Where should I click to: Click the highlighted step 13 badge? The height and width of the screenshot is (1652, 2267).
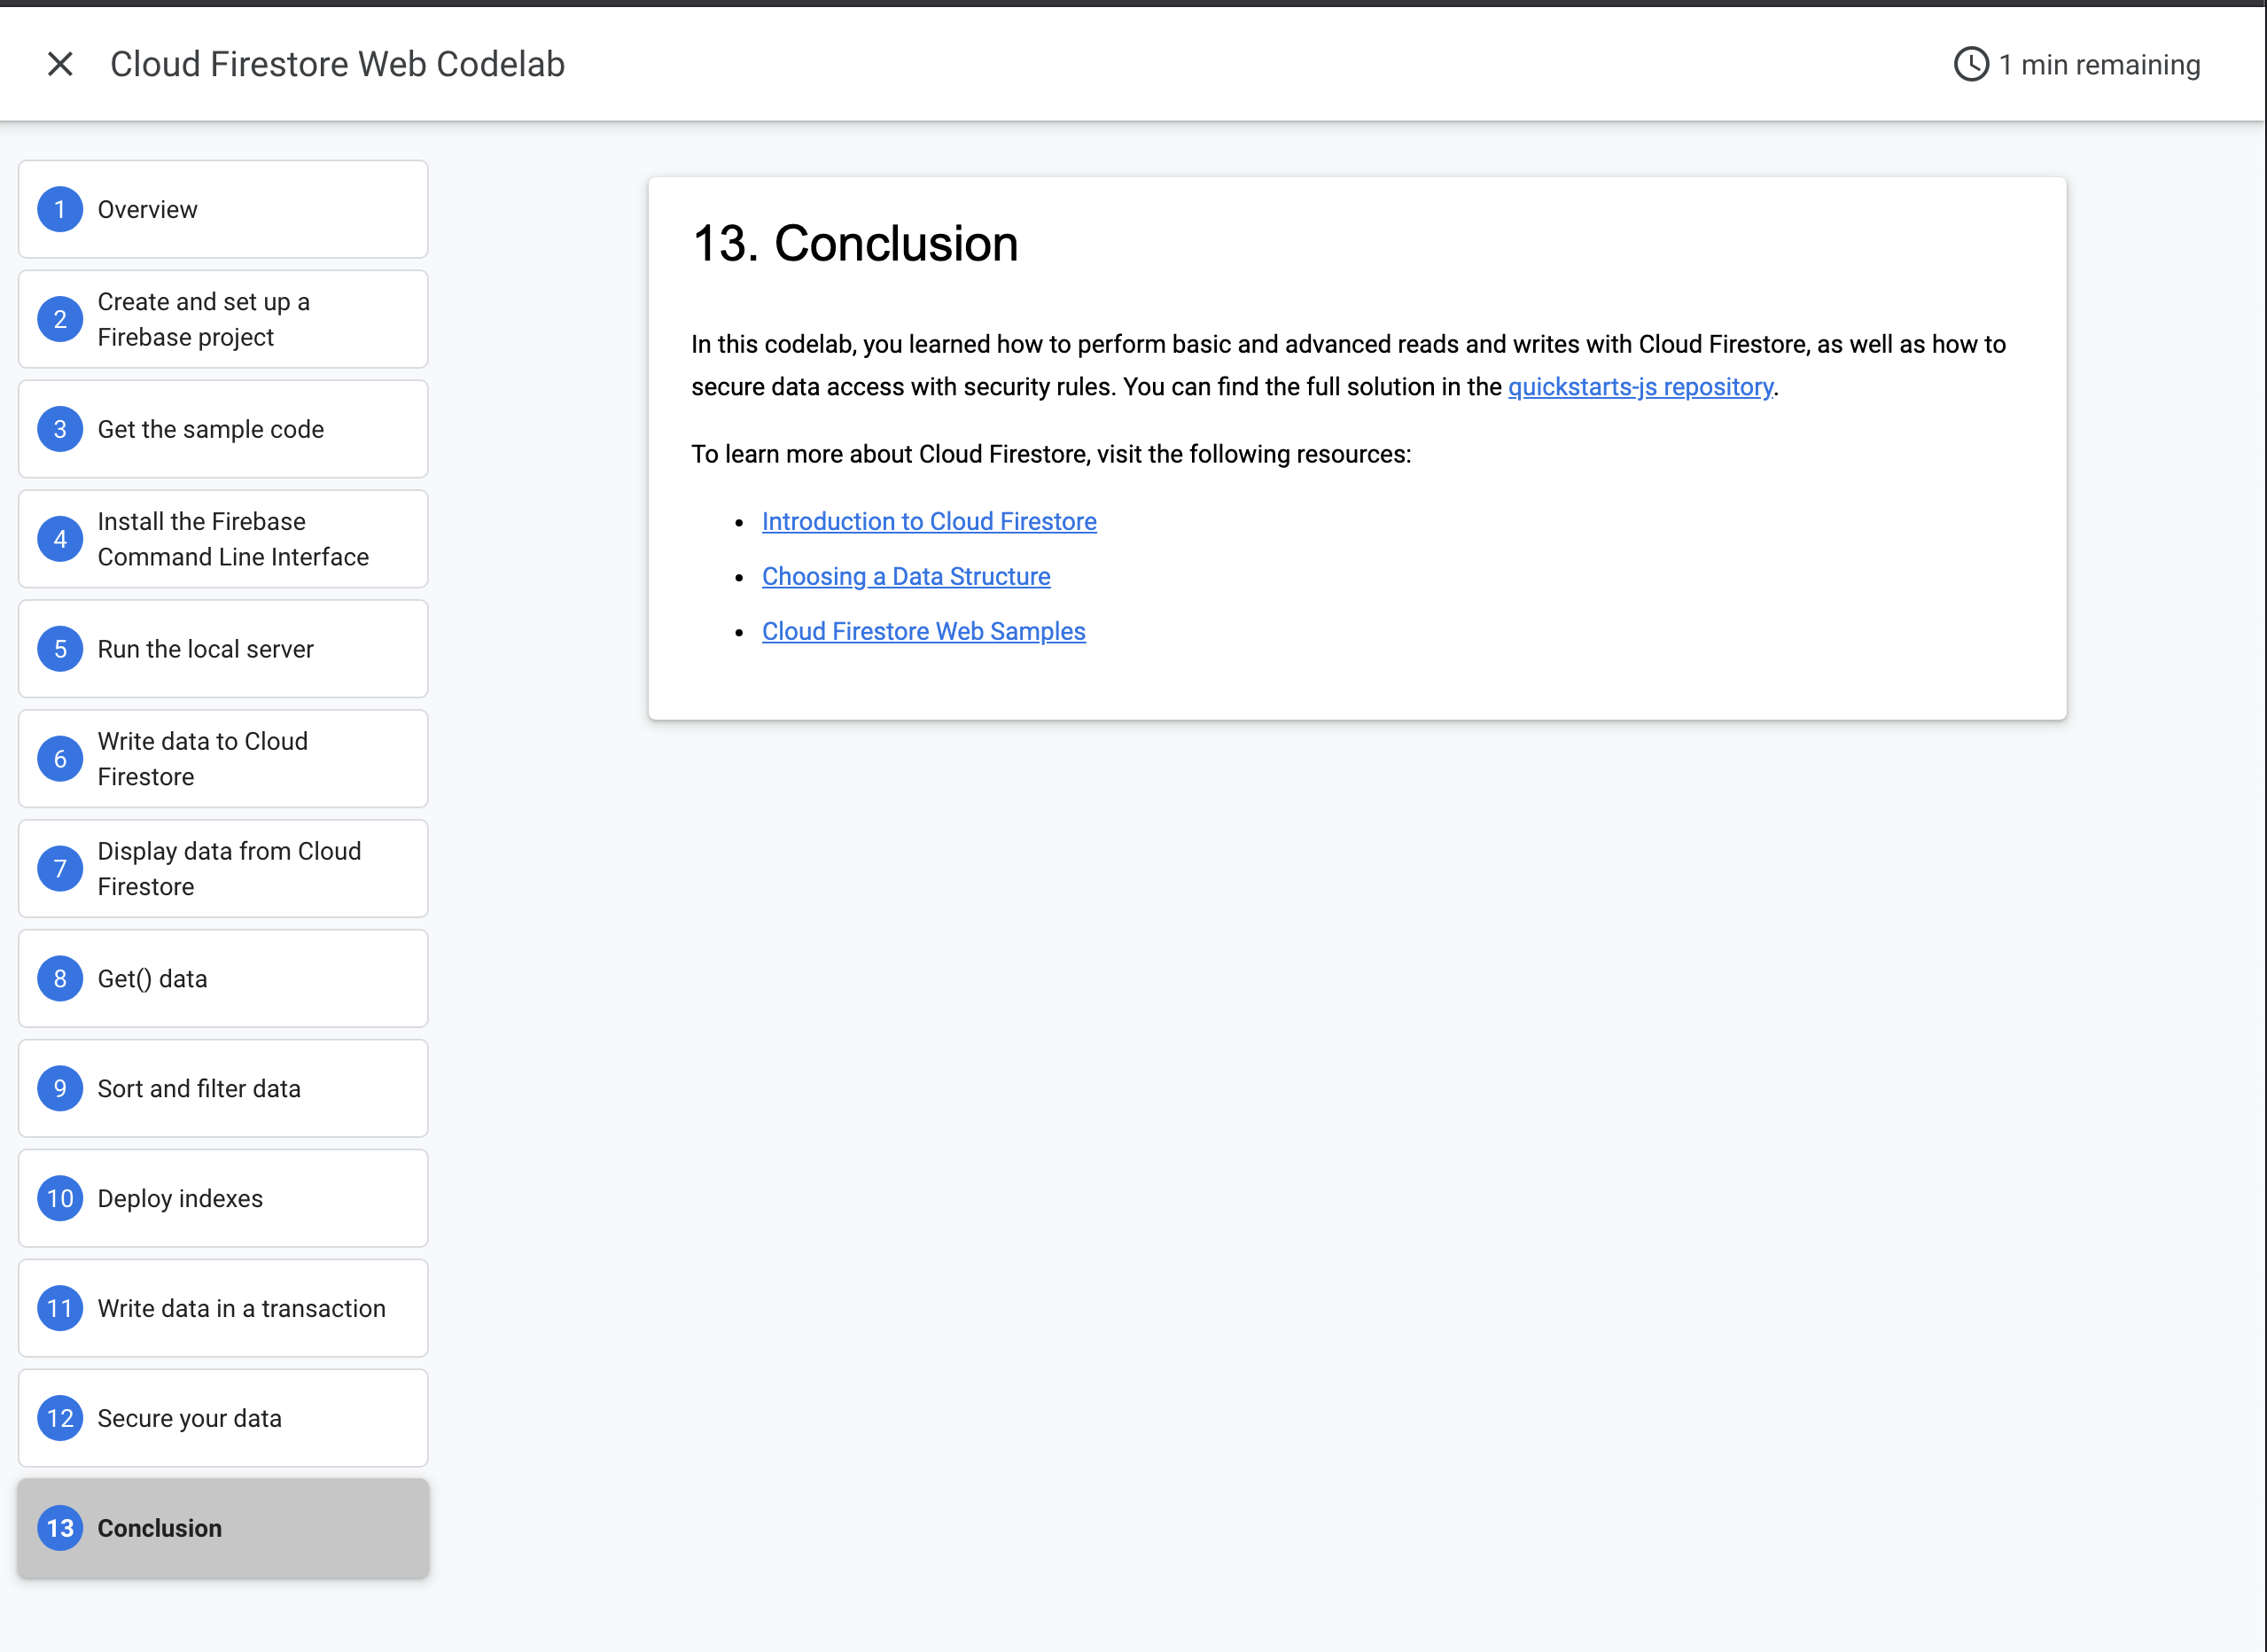click(60, 1528)
